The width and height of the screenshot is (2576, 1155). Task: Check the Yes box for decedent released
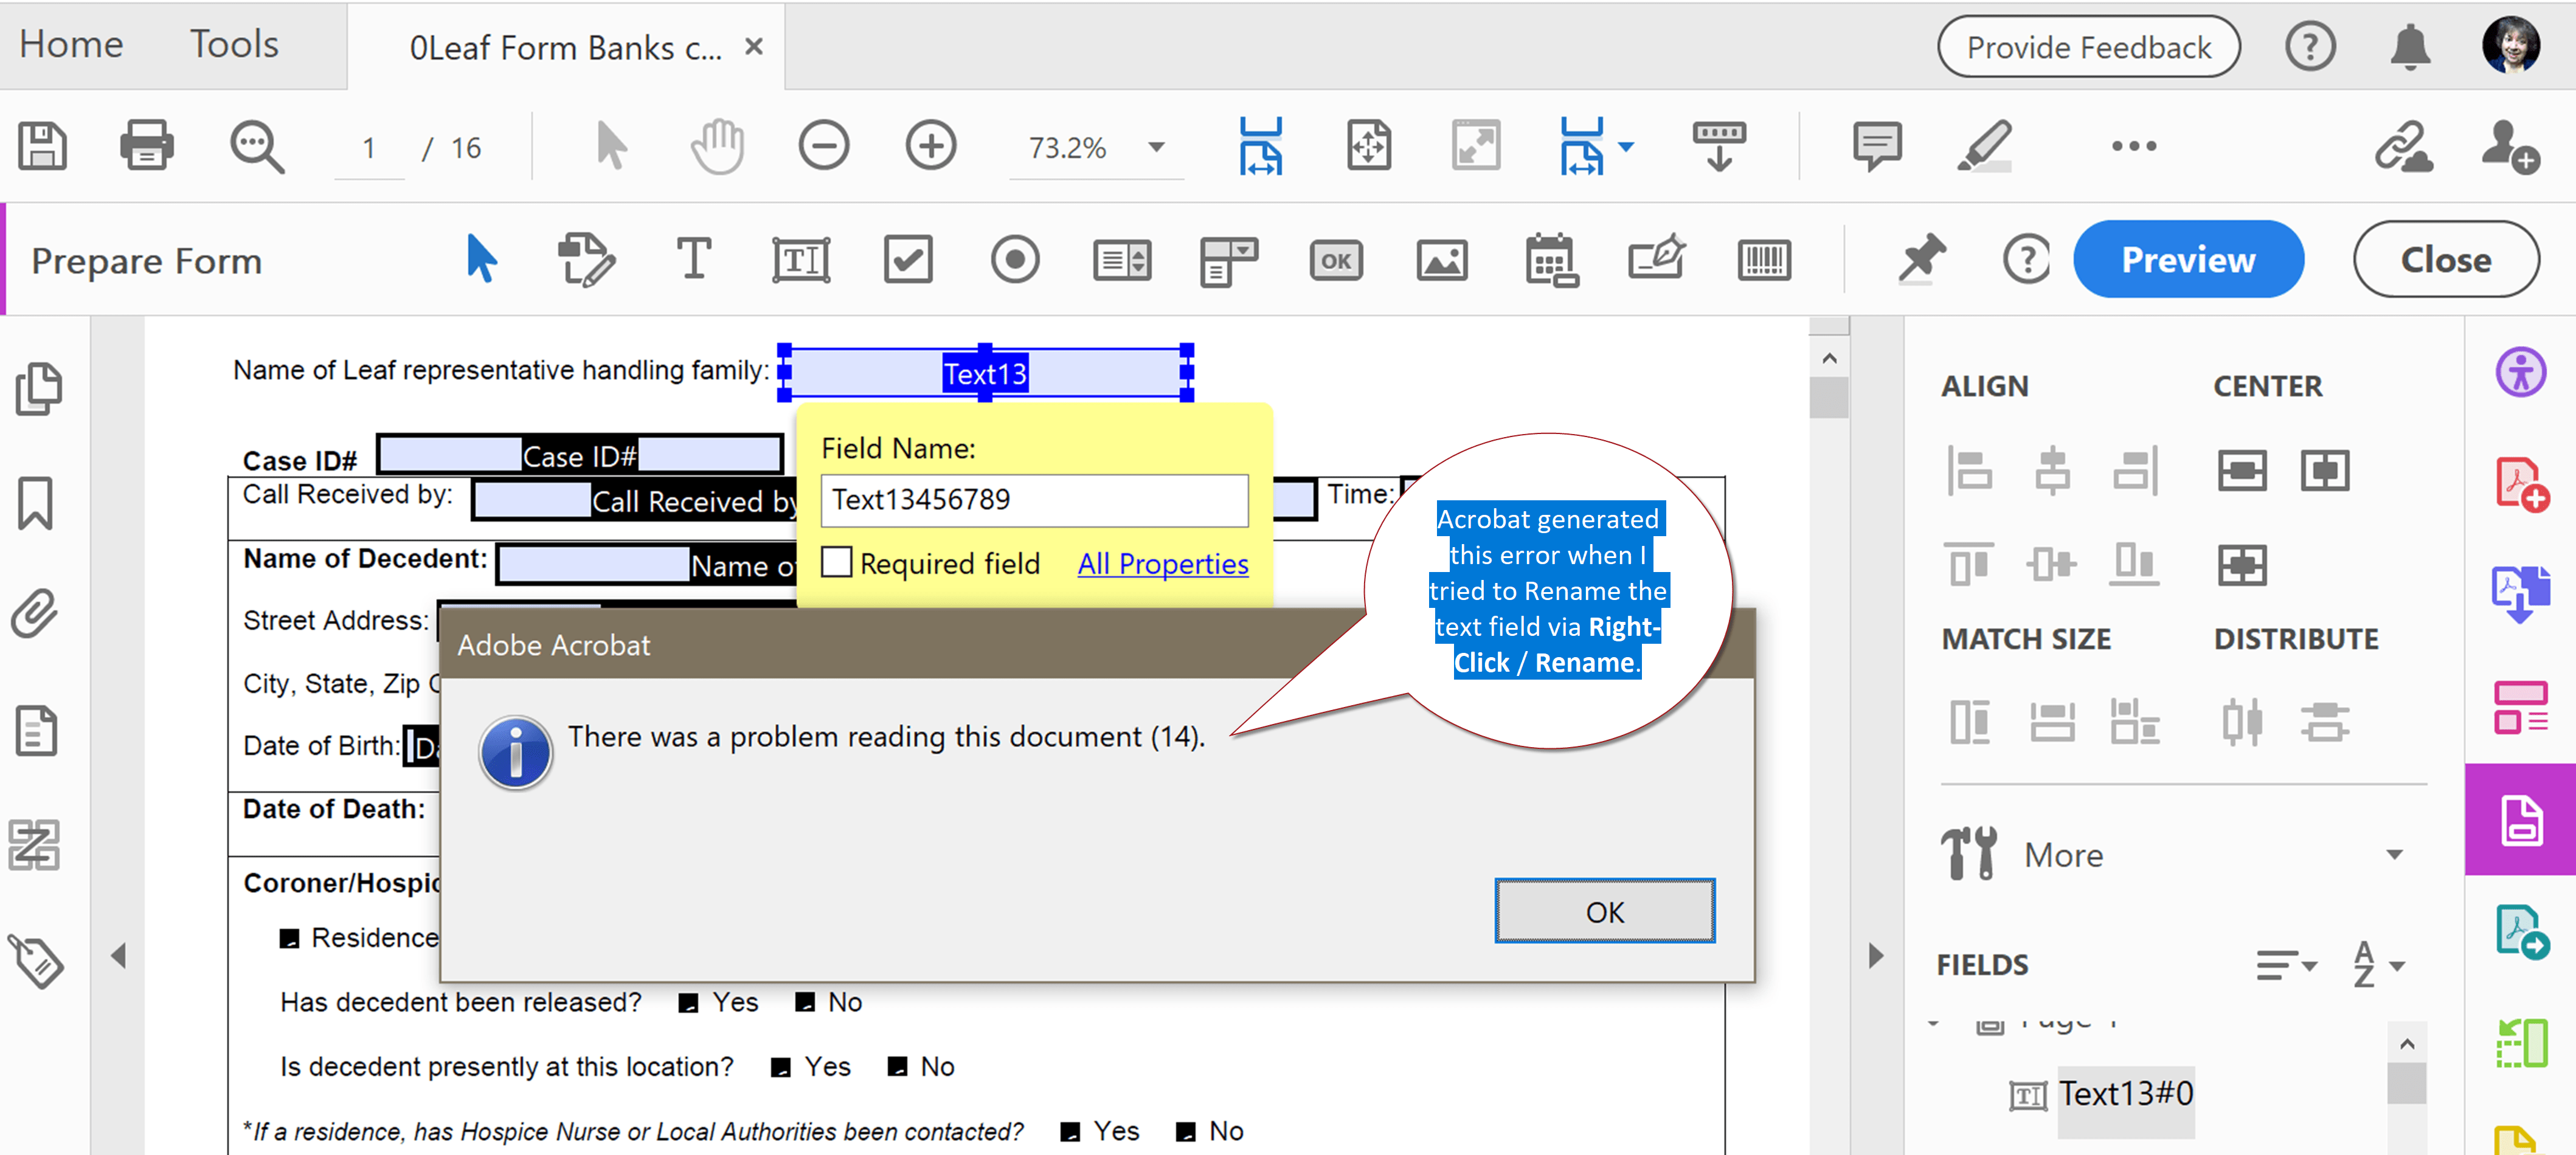[x=688, y=1004]
